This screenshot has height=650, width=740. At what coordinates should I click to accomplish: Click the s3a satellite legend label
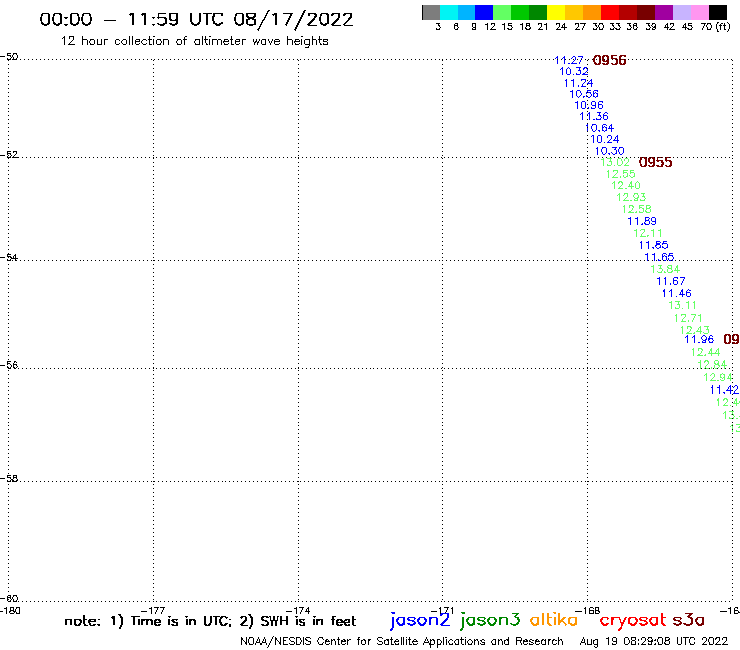click(x=688, y=620)
